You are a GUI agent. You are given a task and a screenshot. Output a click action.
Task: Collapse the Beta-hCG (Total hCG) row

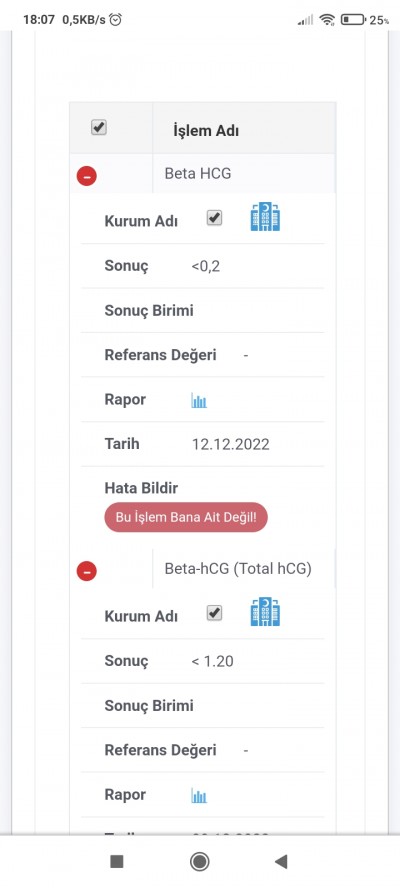pos(87,571)
